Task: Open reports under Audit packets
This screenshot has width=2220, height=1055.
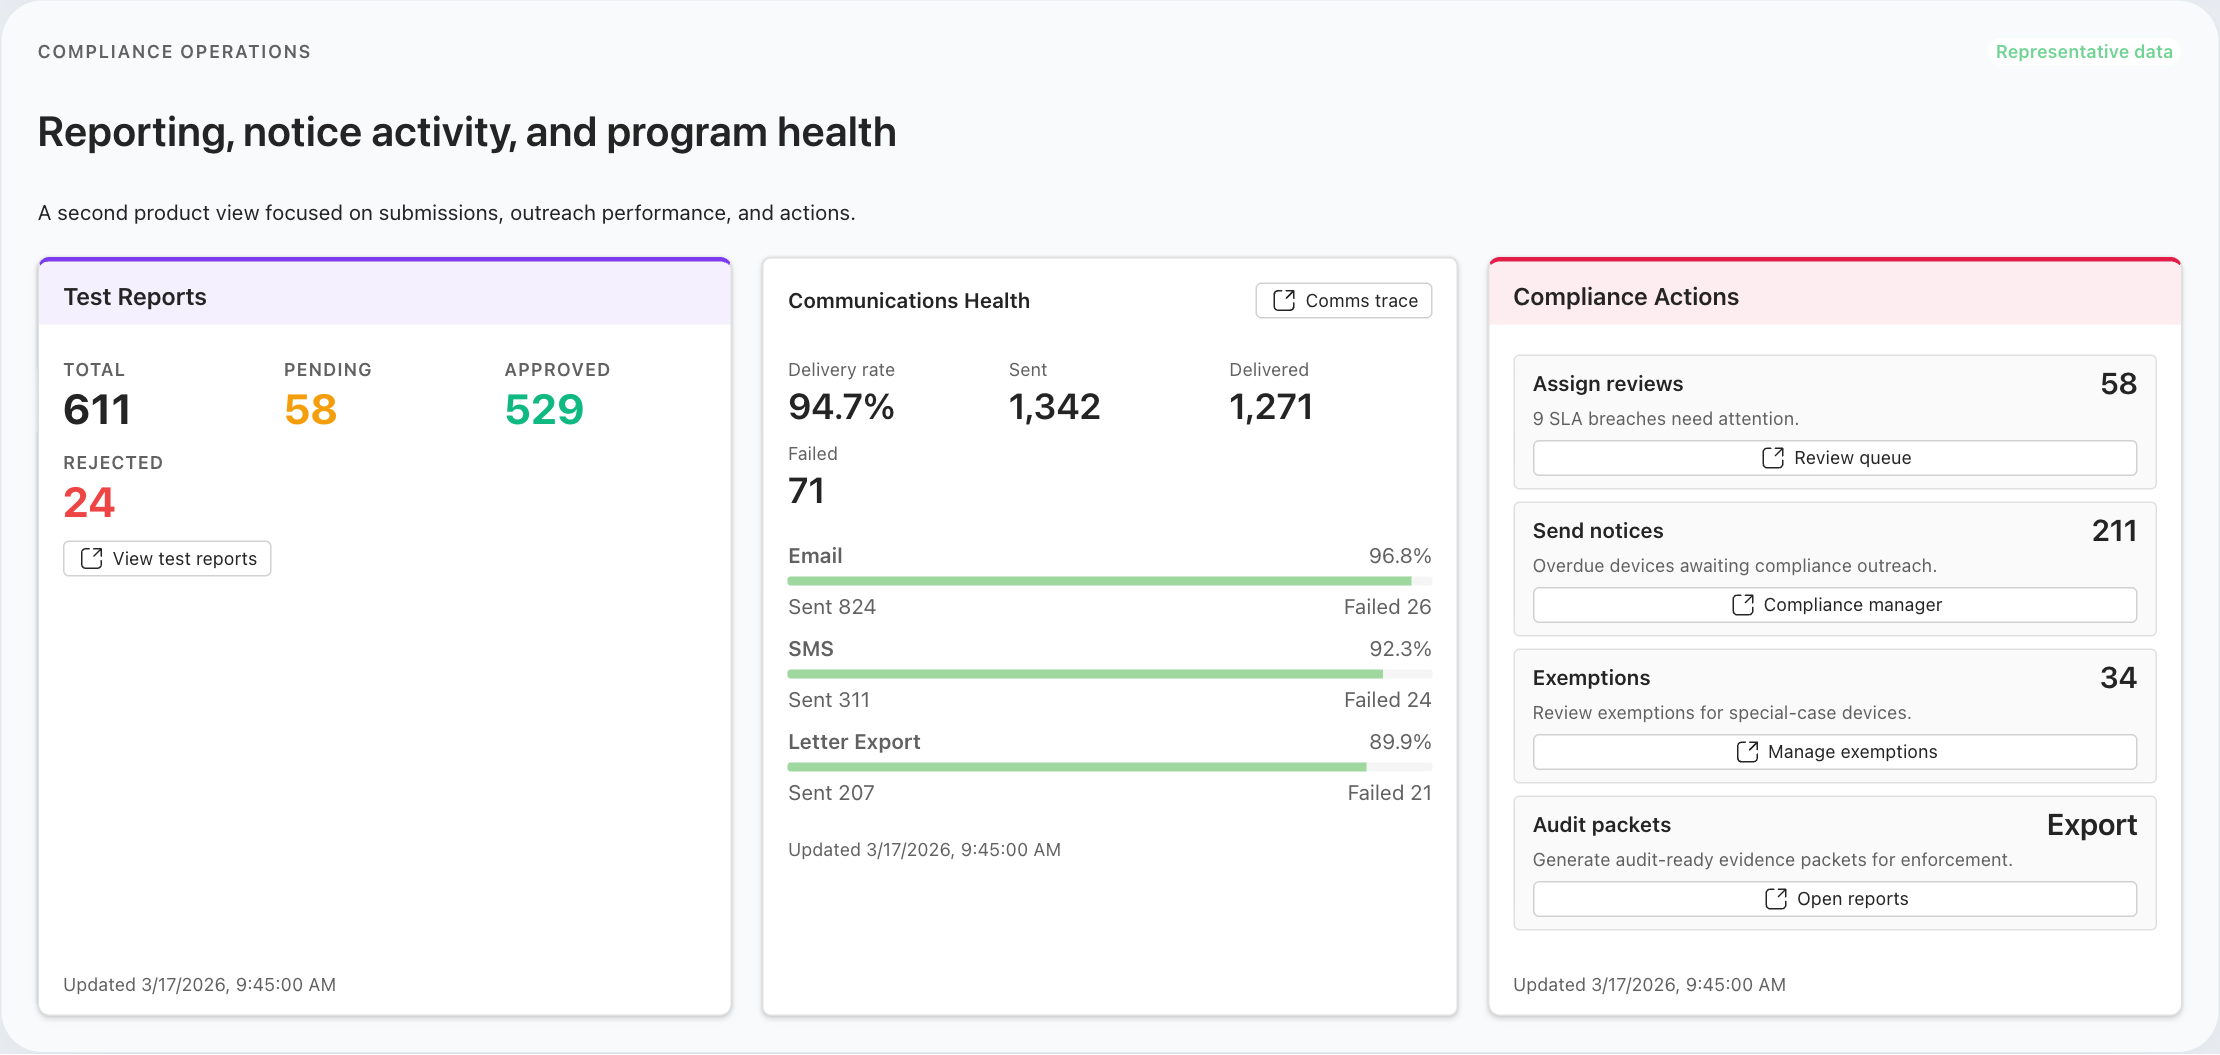Action: (x=1834, y=898)
